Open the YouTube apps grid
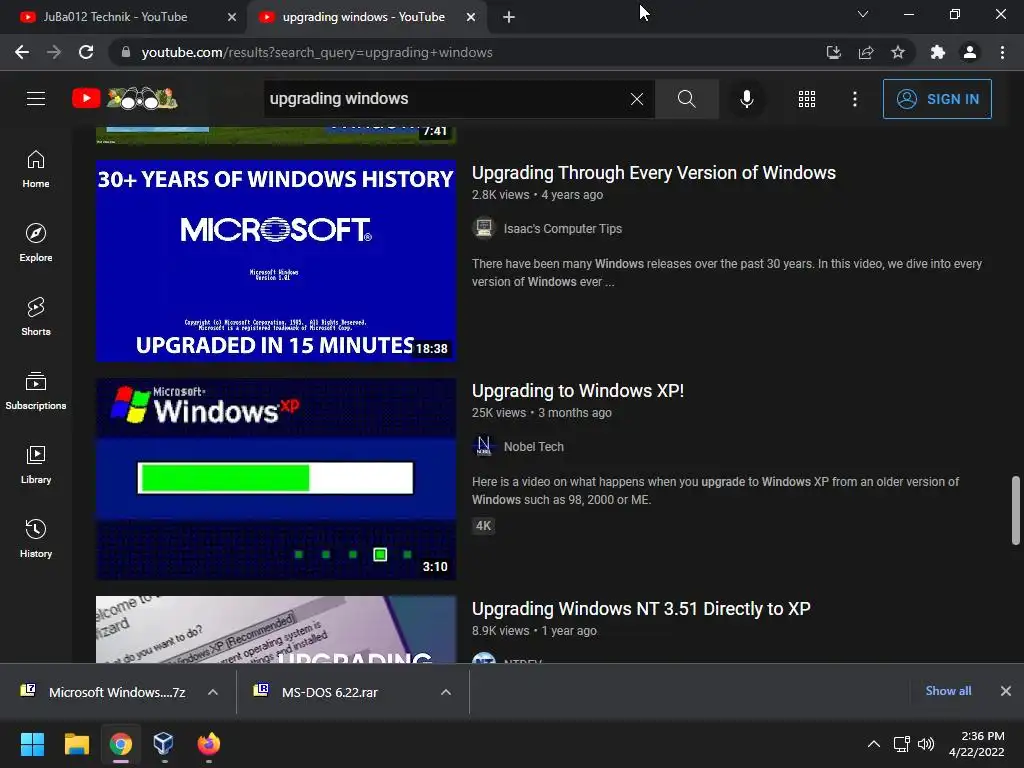This screenshot has height=768, width=1024. pyautogui.click(x=807, y=99)
